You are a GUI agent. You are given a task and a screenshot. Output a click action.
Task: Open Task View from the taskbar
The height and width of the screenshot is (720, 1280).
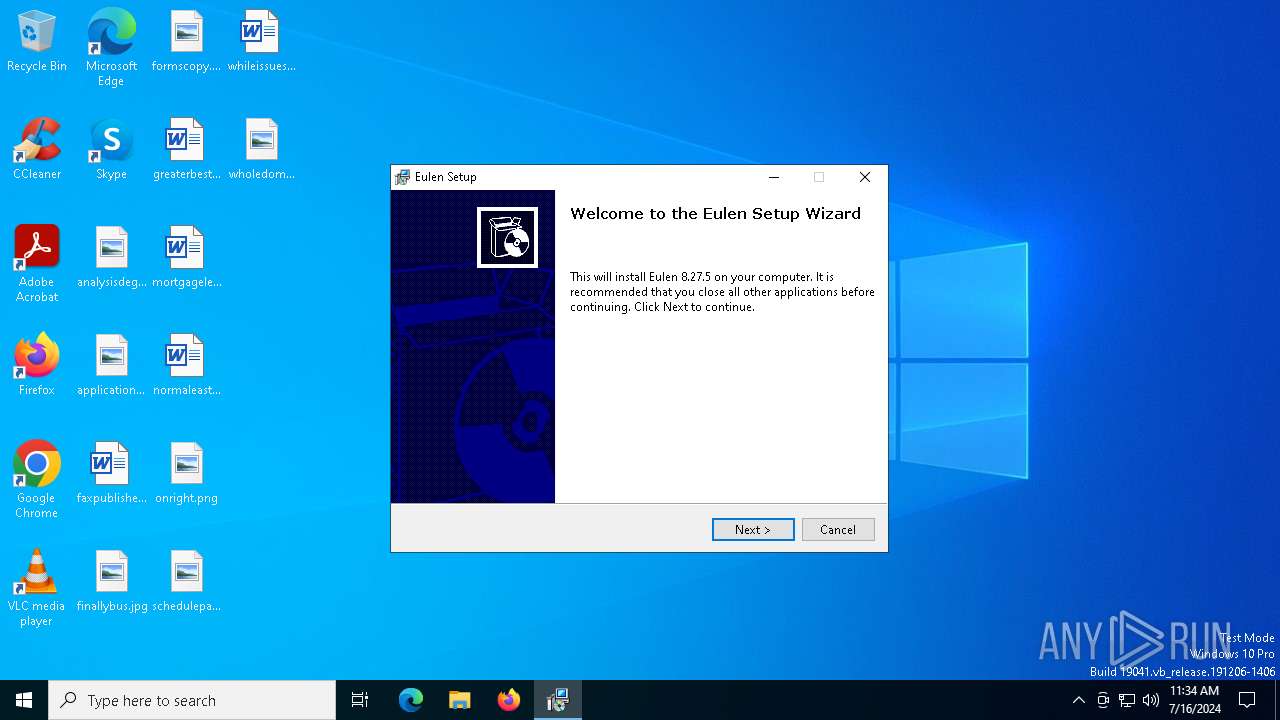coord(360,700)
